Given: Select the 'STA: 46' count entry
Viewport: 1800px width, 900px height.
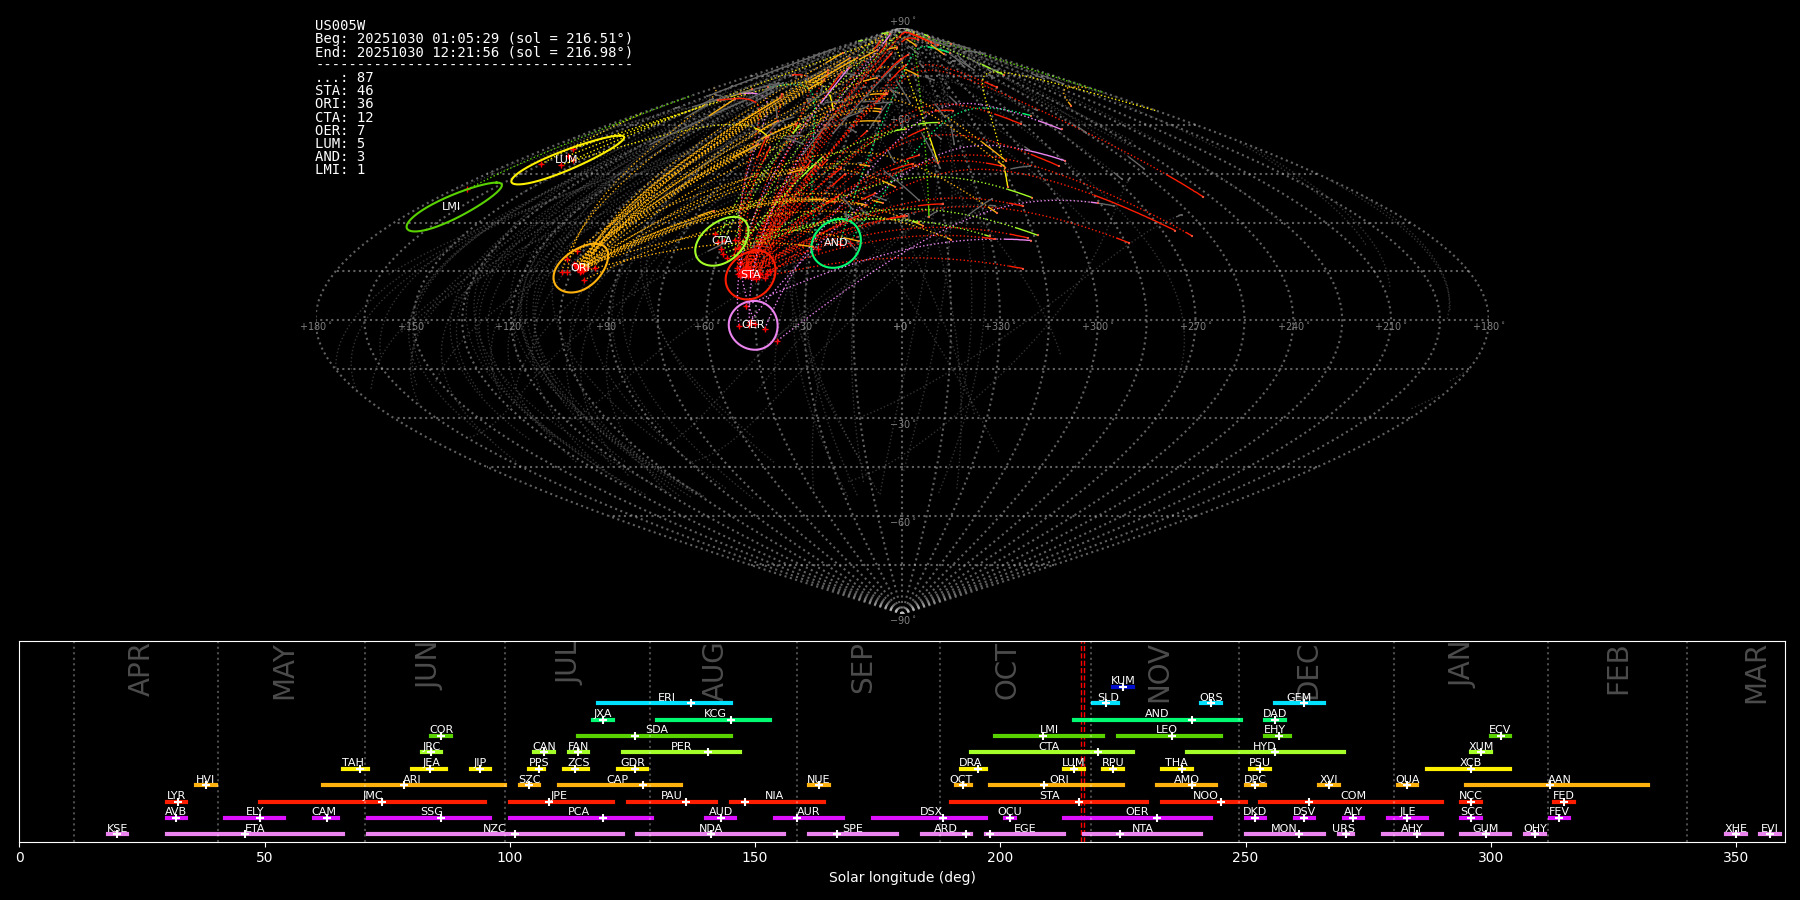Looking at the screenshot, I should tap(344, 91).
